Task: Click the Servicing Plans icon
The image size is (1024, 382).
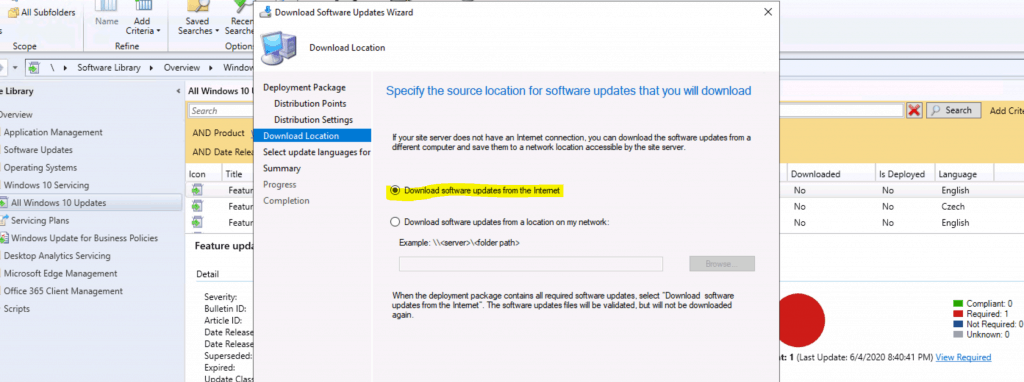Action: [4, 221]
